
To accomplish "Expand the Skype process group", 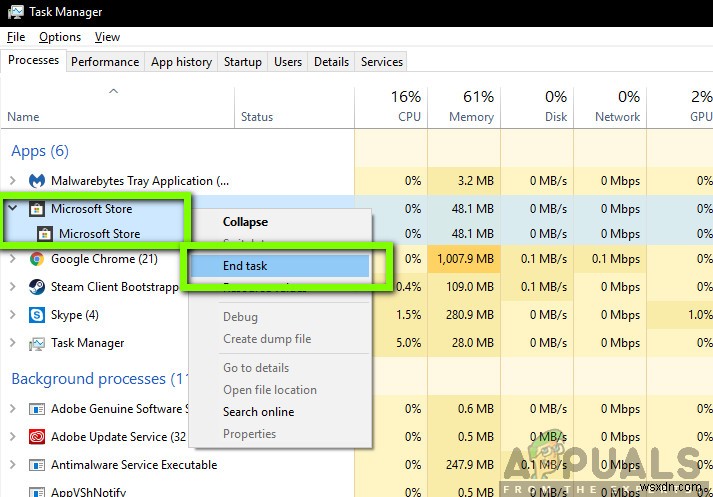I will point(13,315).
